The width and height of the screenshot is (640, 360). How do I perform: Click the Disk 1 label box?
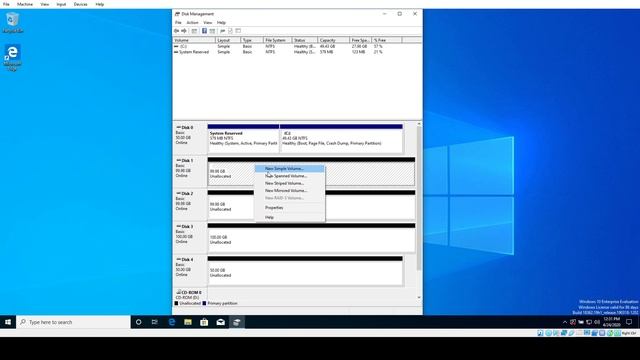pyautogui.click(x=190, y=171)
